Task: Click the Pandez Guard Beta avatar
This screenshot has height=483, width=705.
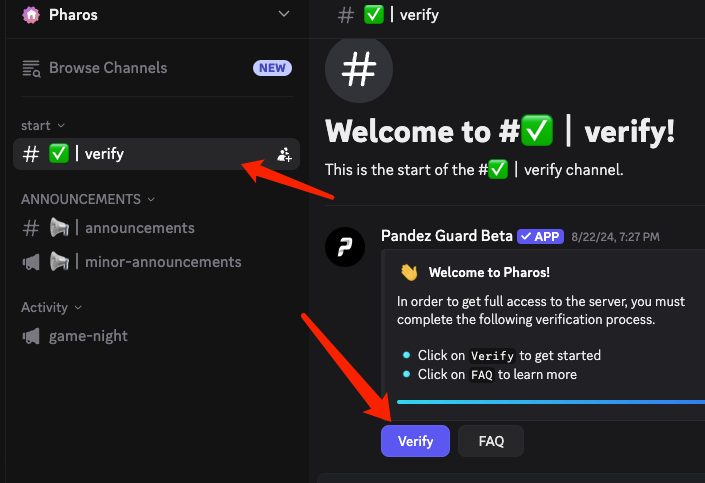Action: tap(345, 246)
